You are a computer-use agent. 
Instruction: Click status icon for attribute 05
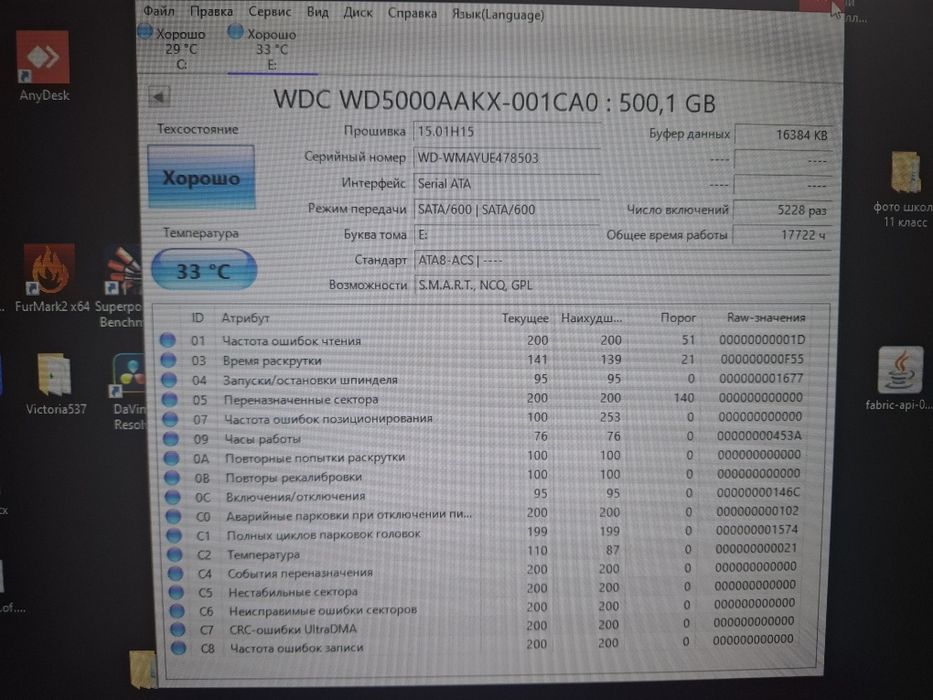(x=170, y=399)
